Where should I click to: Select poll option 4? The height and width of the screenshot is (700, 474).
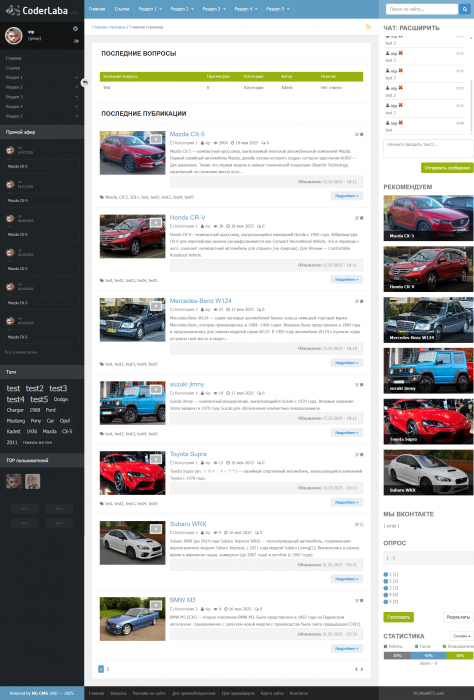click(386, 595)
